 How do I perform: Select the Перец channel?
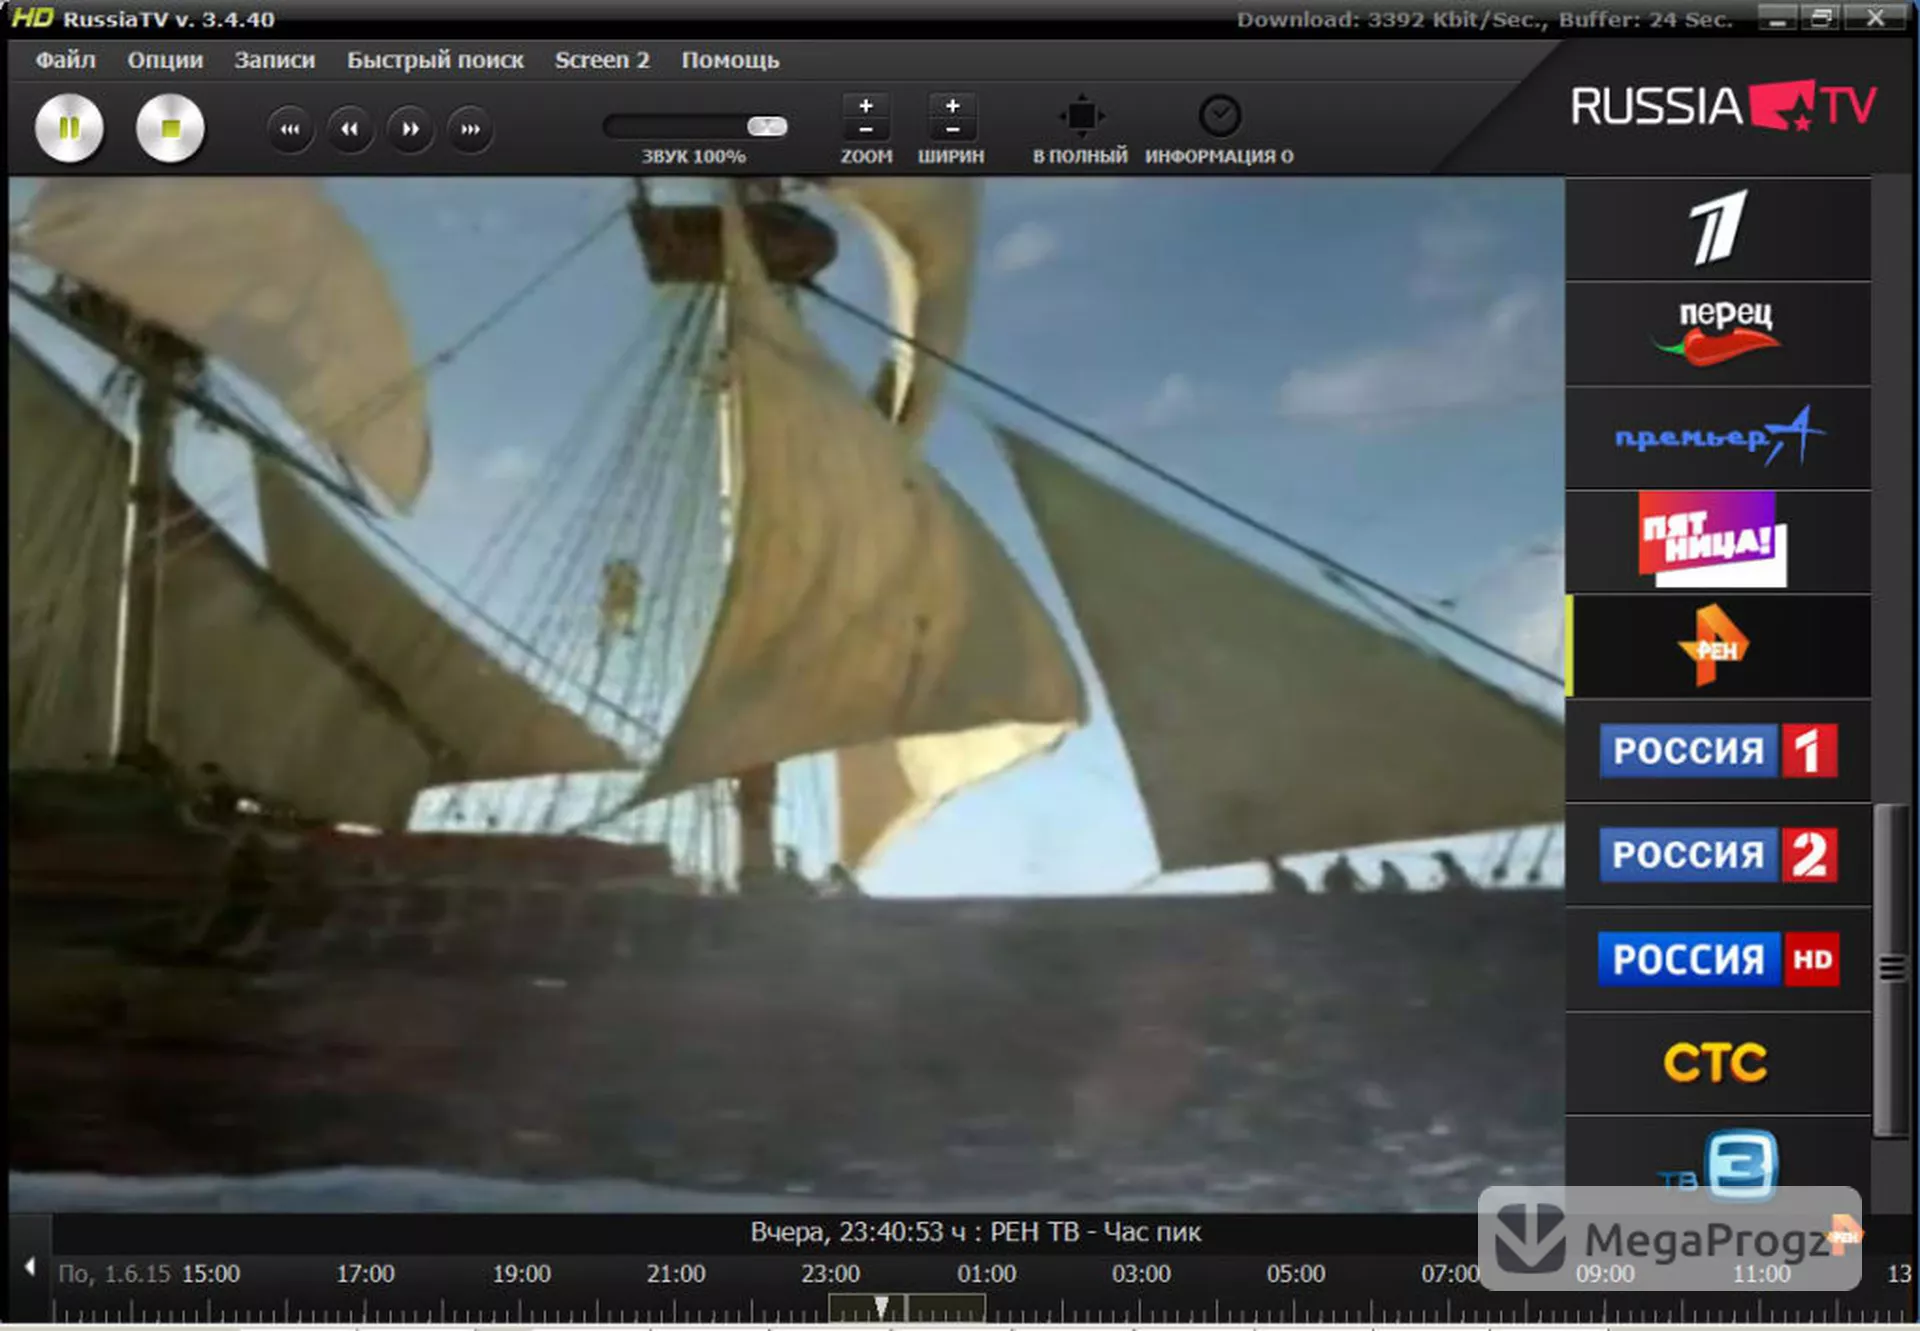1718,333
